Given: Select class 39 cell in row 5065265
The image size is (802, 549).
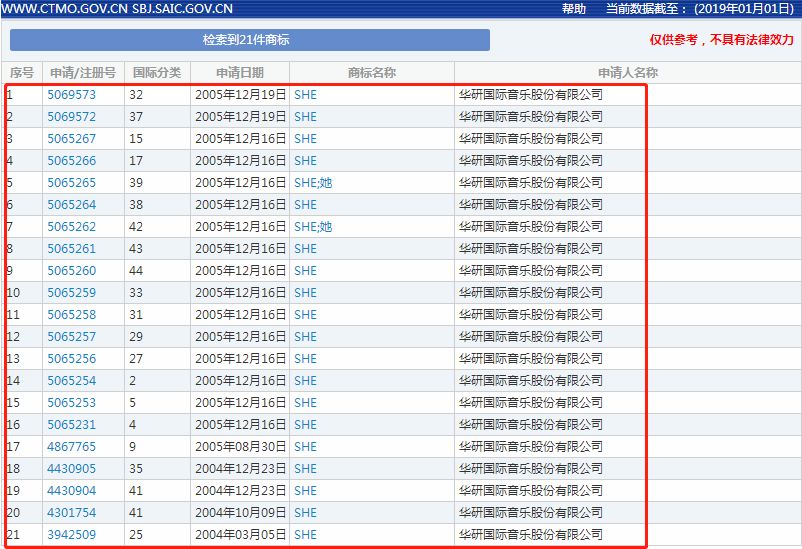Looking at the screenshot, I should (x=136, y=183).
